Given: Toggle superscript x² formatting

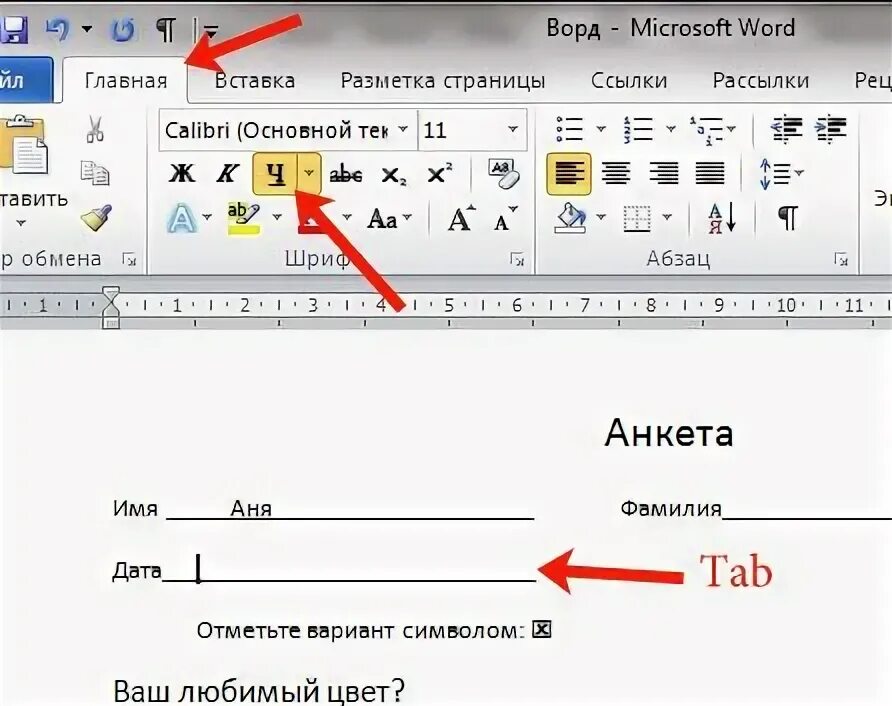Looking at the screenshot, I should point(440,174).
